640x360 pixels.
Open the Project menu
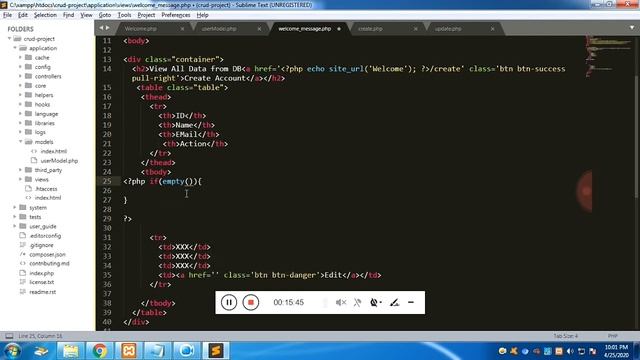(146, 15)
